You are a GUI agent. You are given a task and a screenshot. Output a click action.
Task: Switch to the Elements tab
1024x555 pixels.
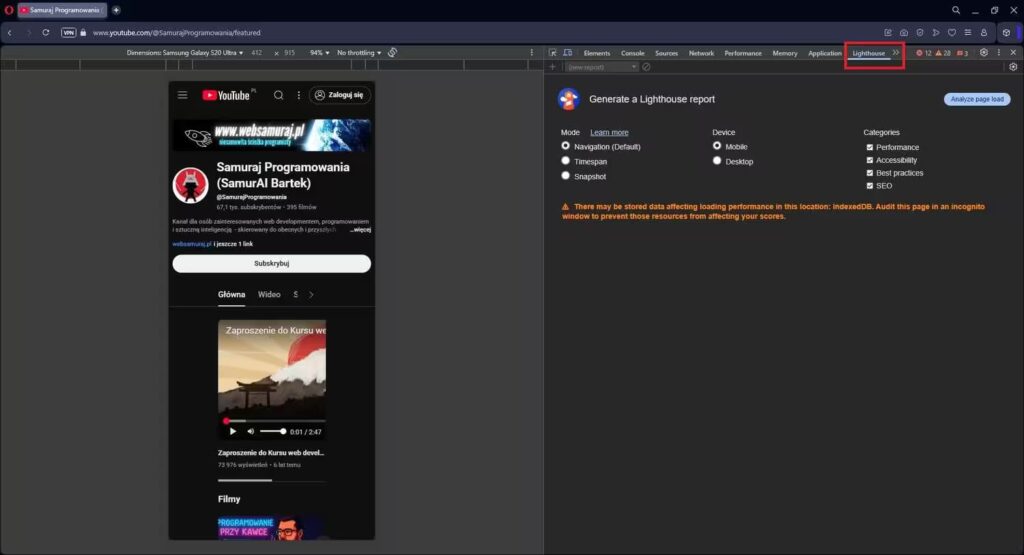597,54
